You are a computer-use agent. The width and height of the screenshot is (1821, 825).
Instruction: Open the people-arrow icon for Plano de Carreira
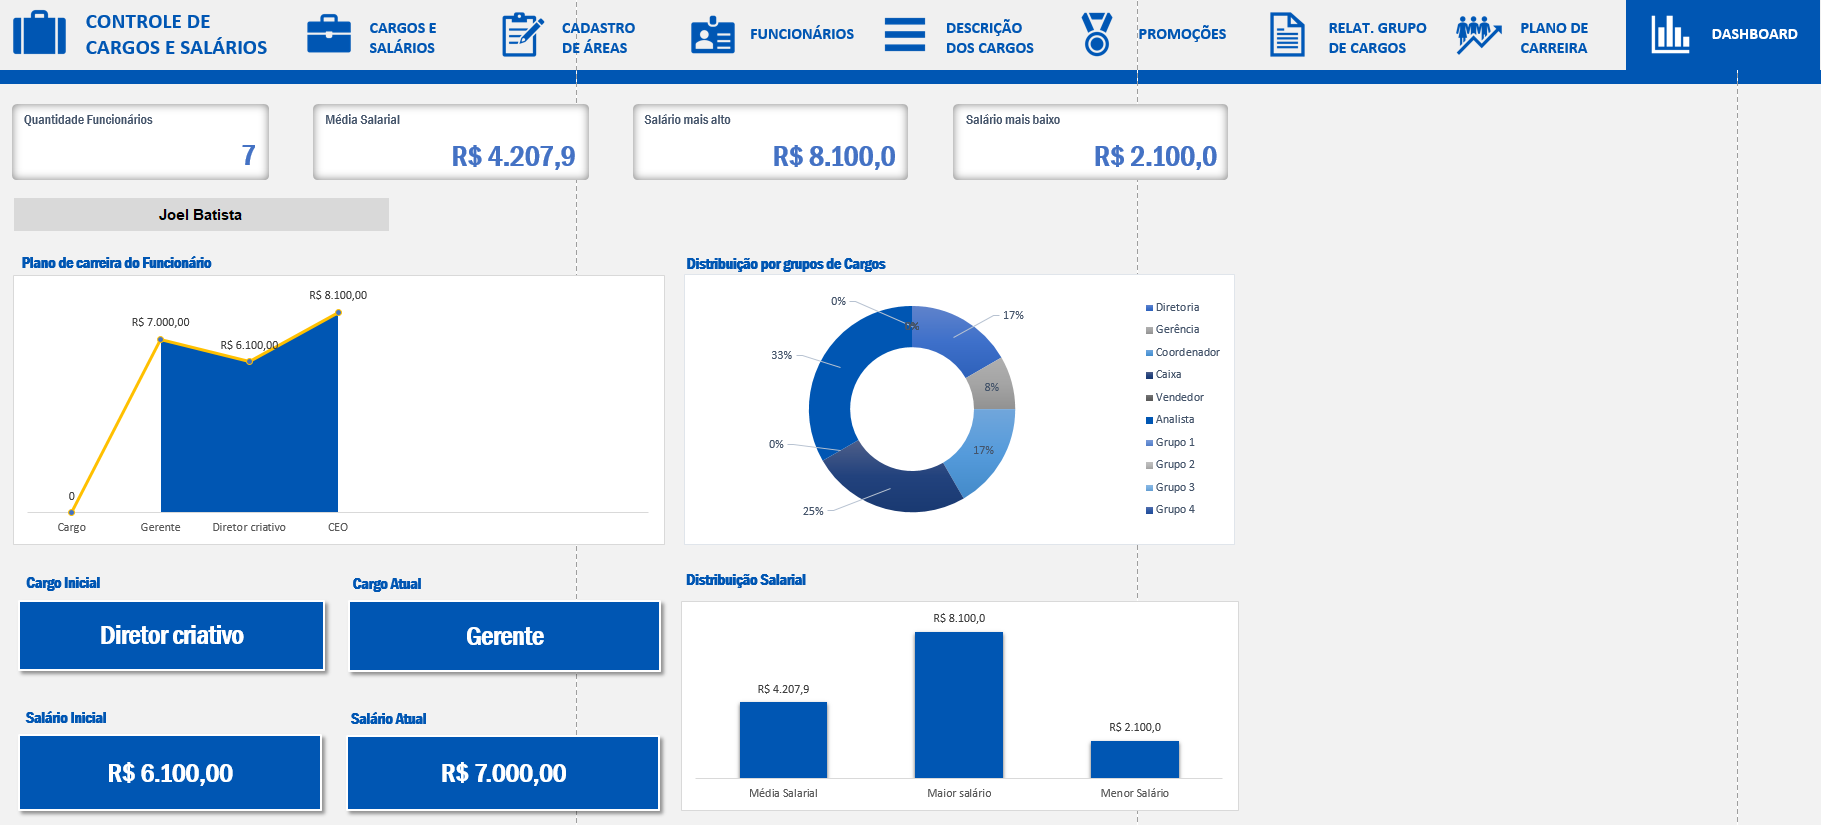tap(1478, 35)
